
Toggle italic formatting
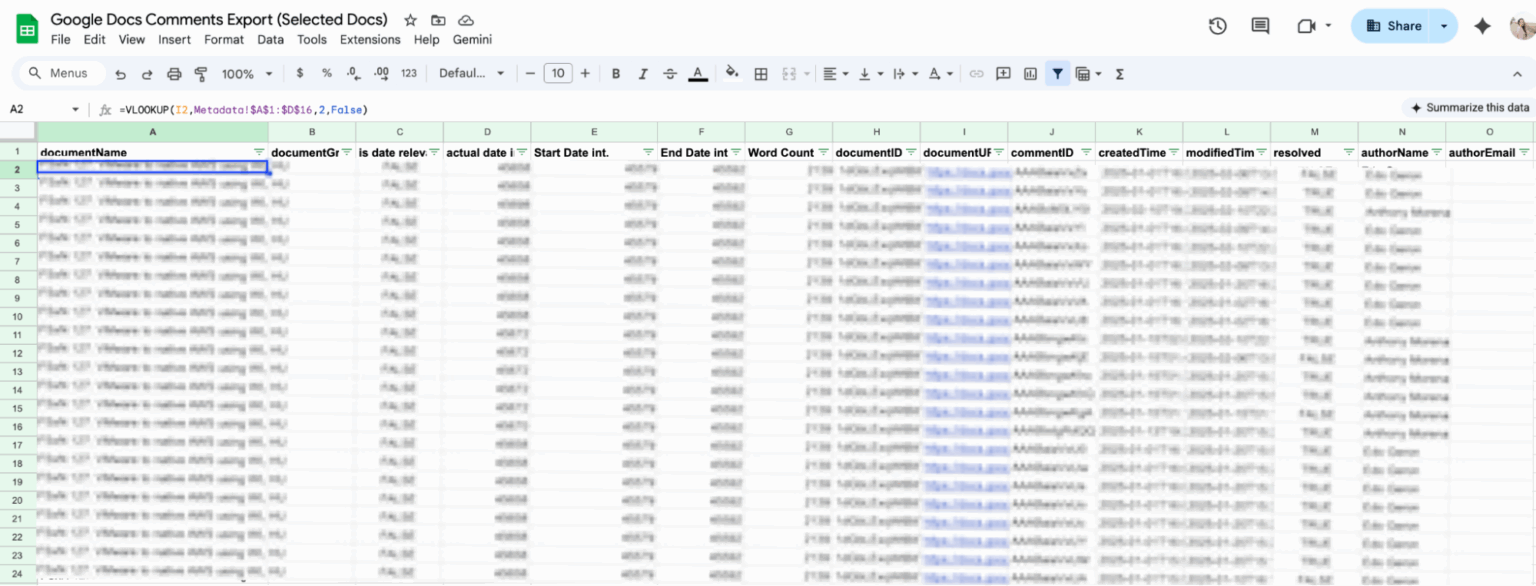pos(643,74)
